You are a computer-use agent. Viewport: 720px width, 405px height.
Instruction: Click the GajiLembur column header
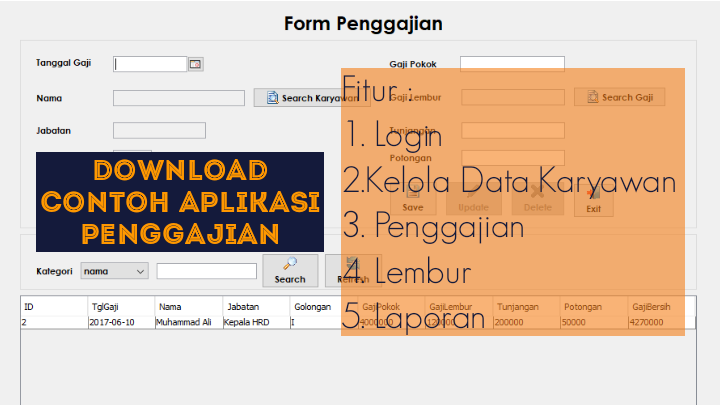(459, 307)
